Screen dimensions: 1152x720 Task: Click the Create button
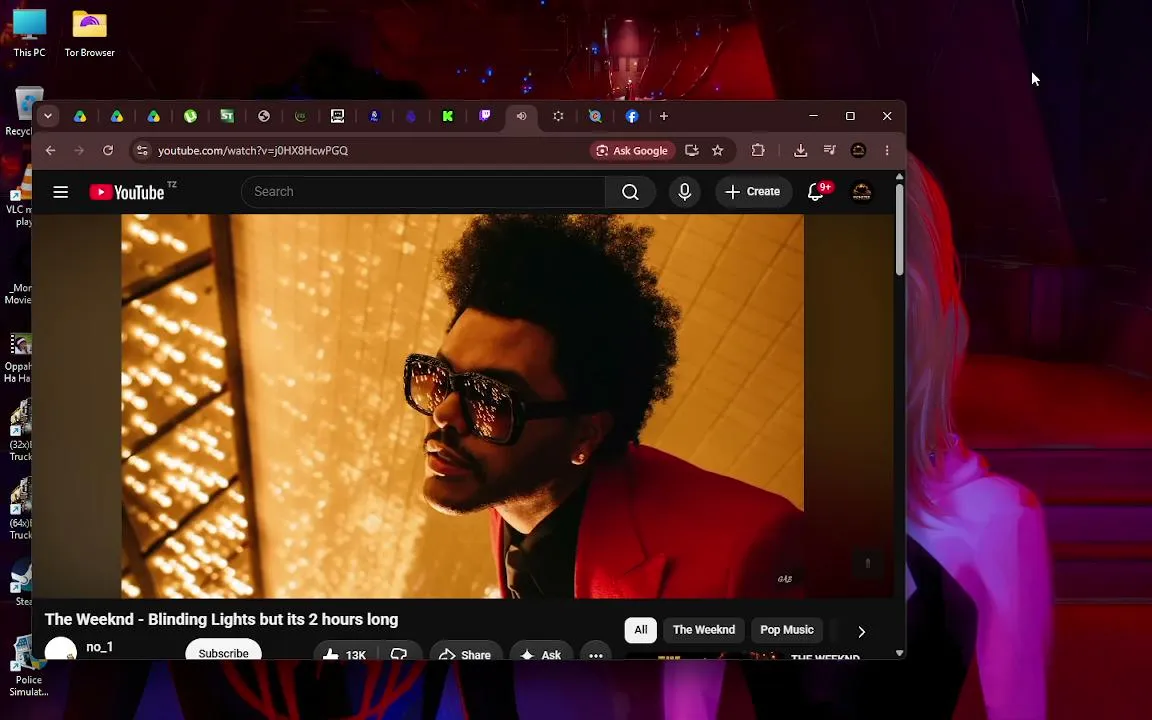(x=753, y=192)
